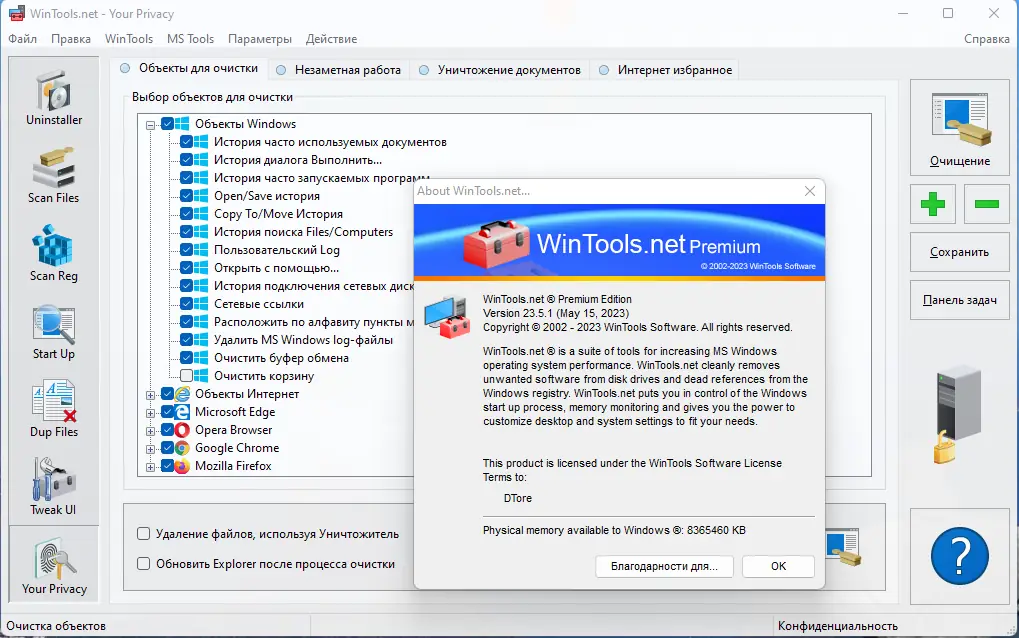1019x638 pixels.
Task: Open the Scan Files tool
Action: (x=54, y=175)
